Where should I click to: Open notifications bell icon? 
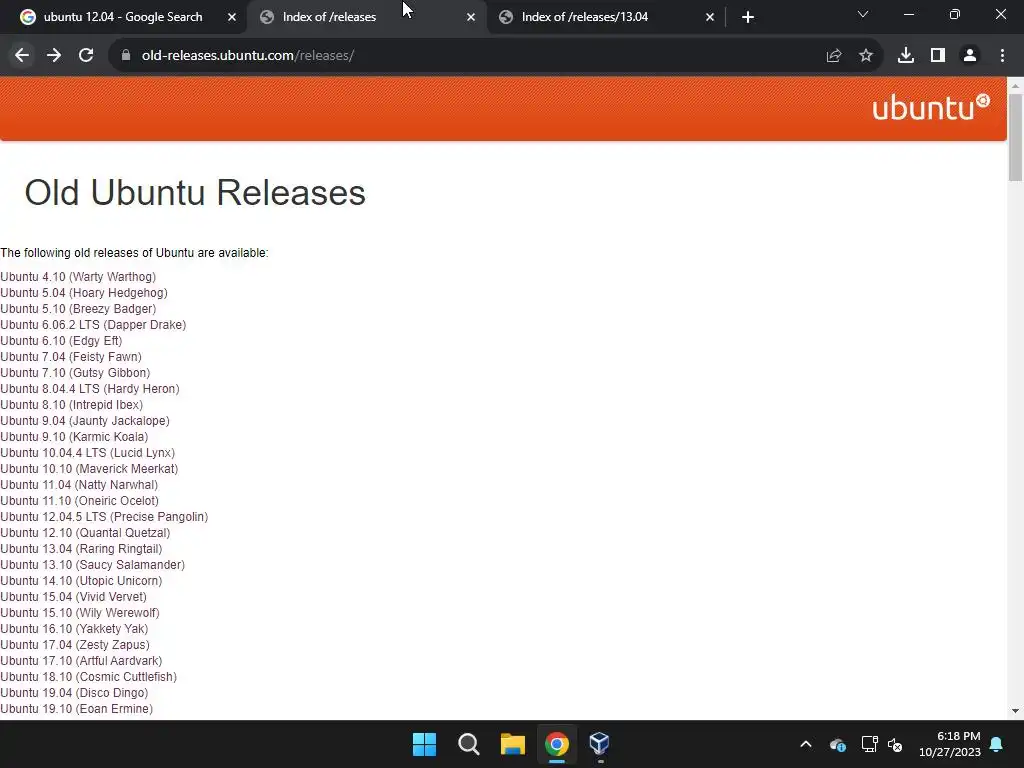(x=997, y=744)
